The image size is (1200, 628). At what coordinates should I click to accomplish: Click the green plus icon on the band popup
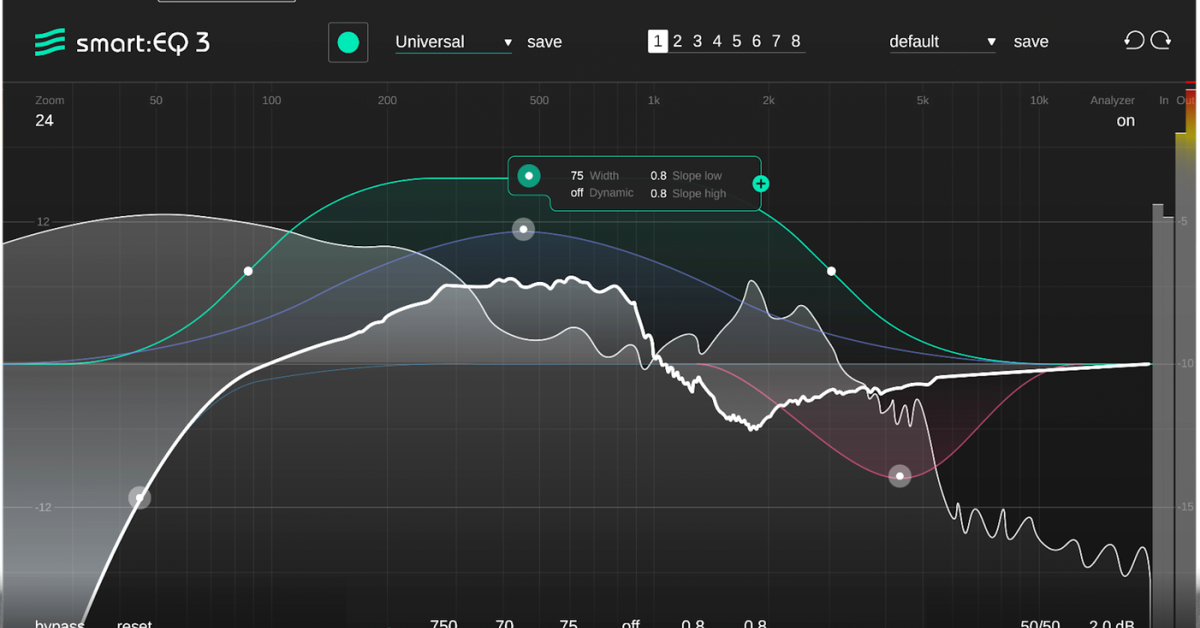(x=761, y=183)
